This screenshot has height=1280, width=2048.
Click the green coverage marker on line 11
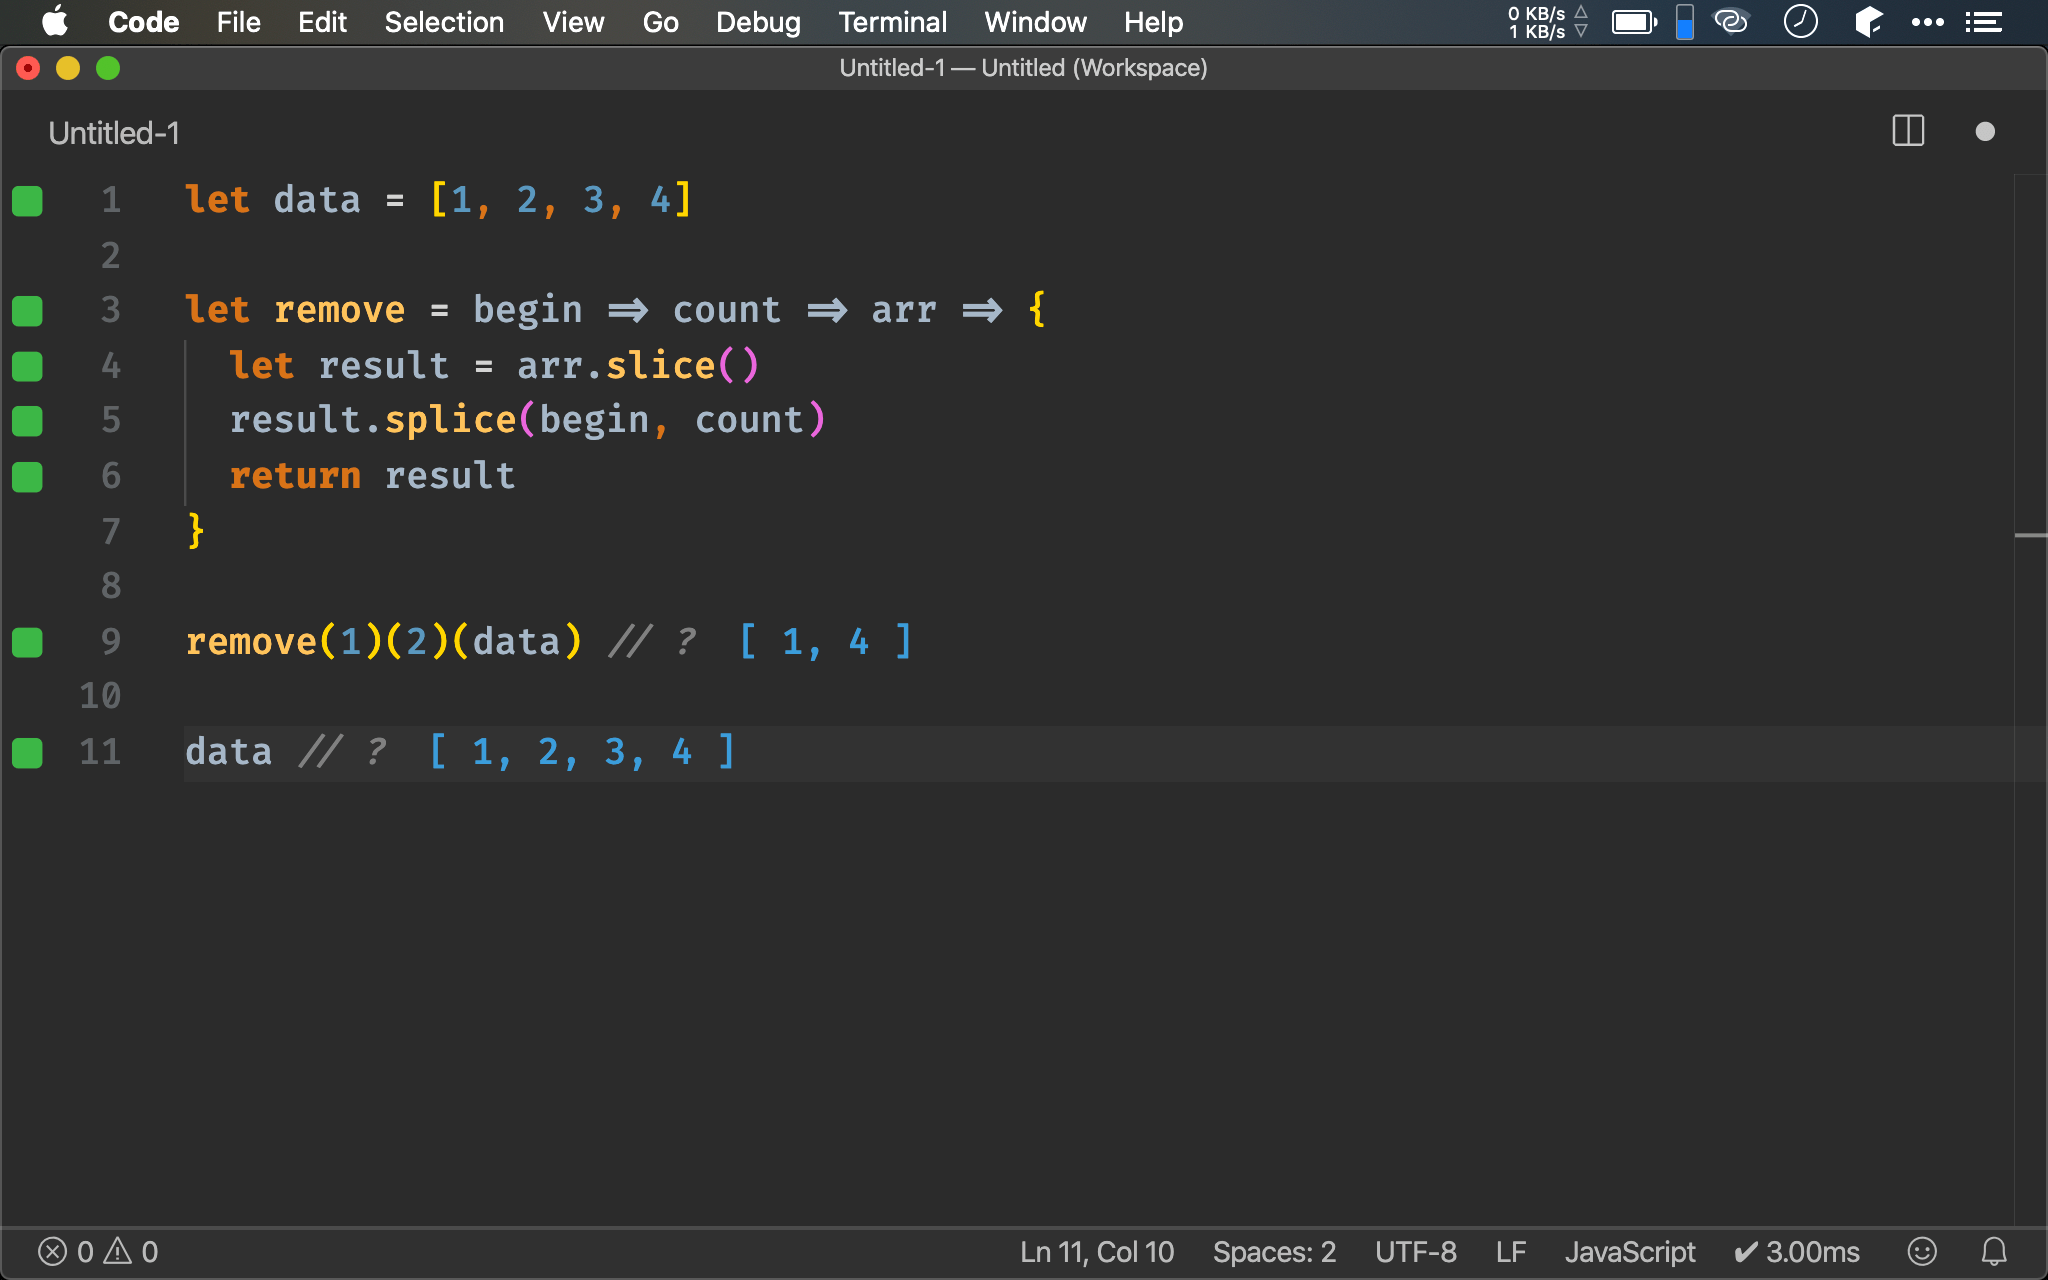[27, 752]
